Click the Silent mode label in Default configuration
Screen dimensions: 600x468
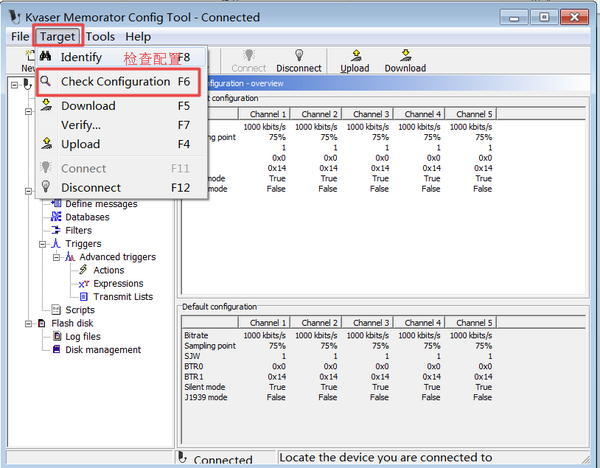[205, 387]
